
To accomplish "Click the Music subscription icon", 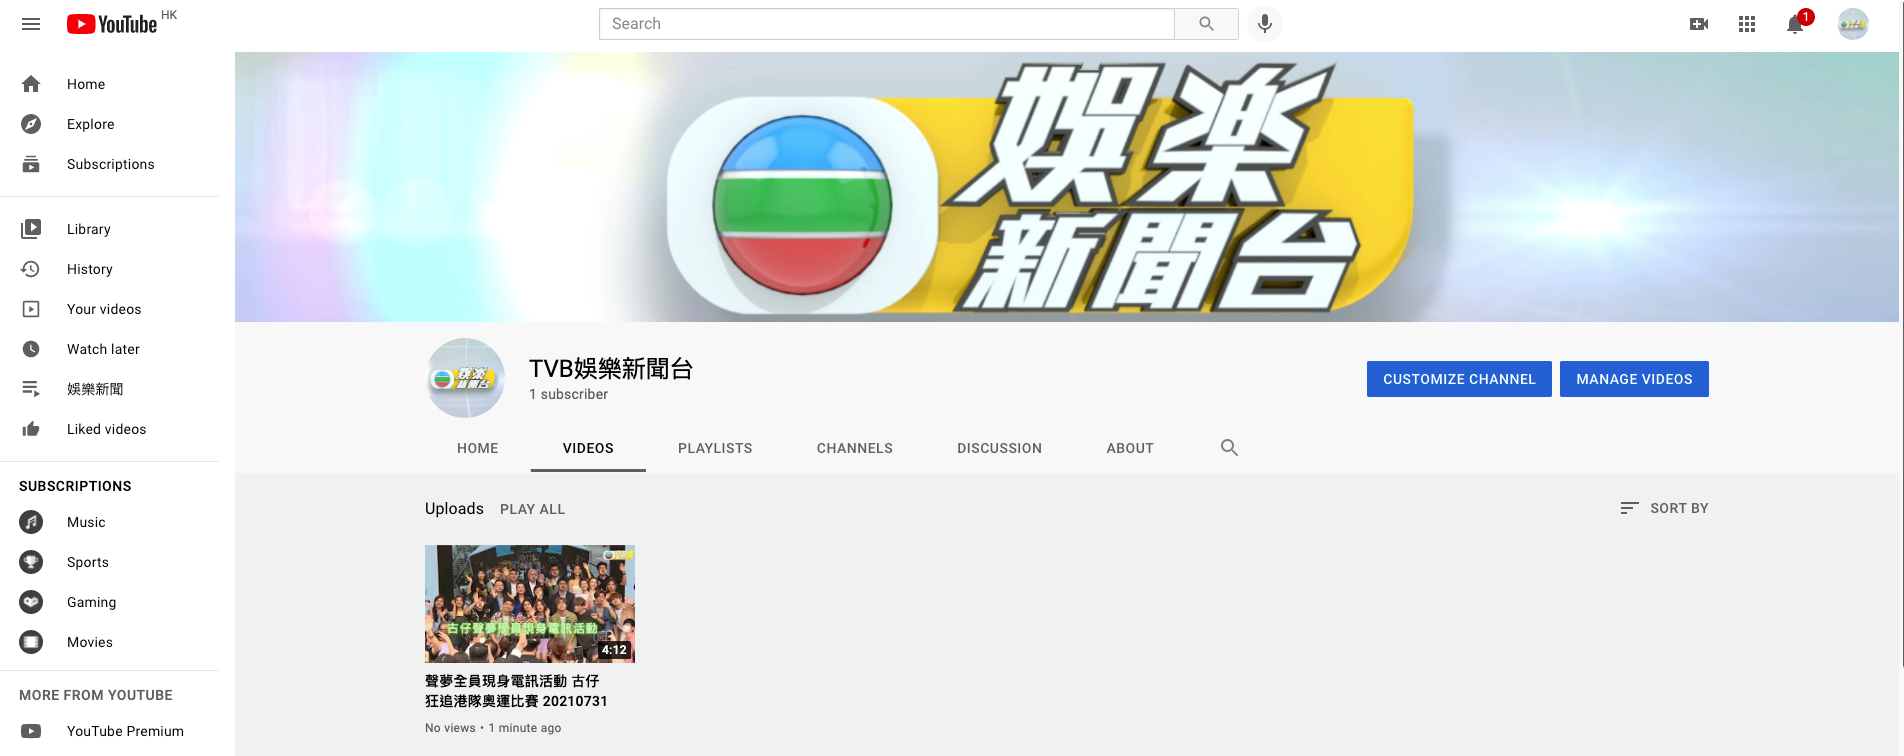I will point(31,522).
